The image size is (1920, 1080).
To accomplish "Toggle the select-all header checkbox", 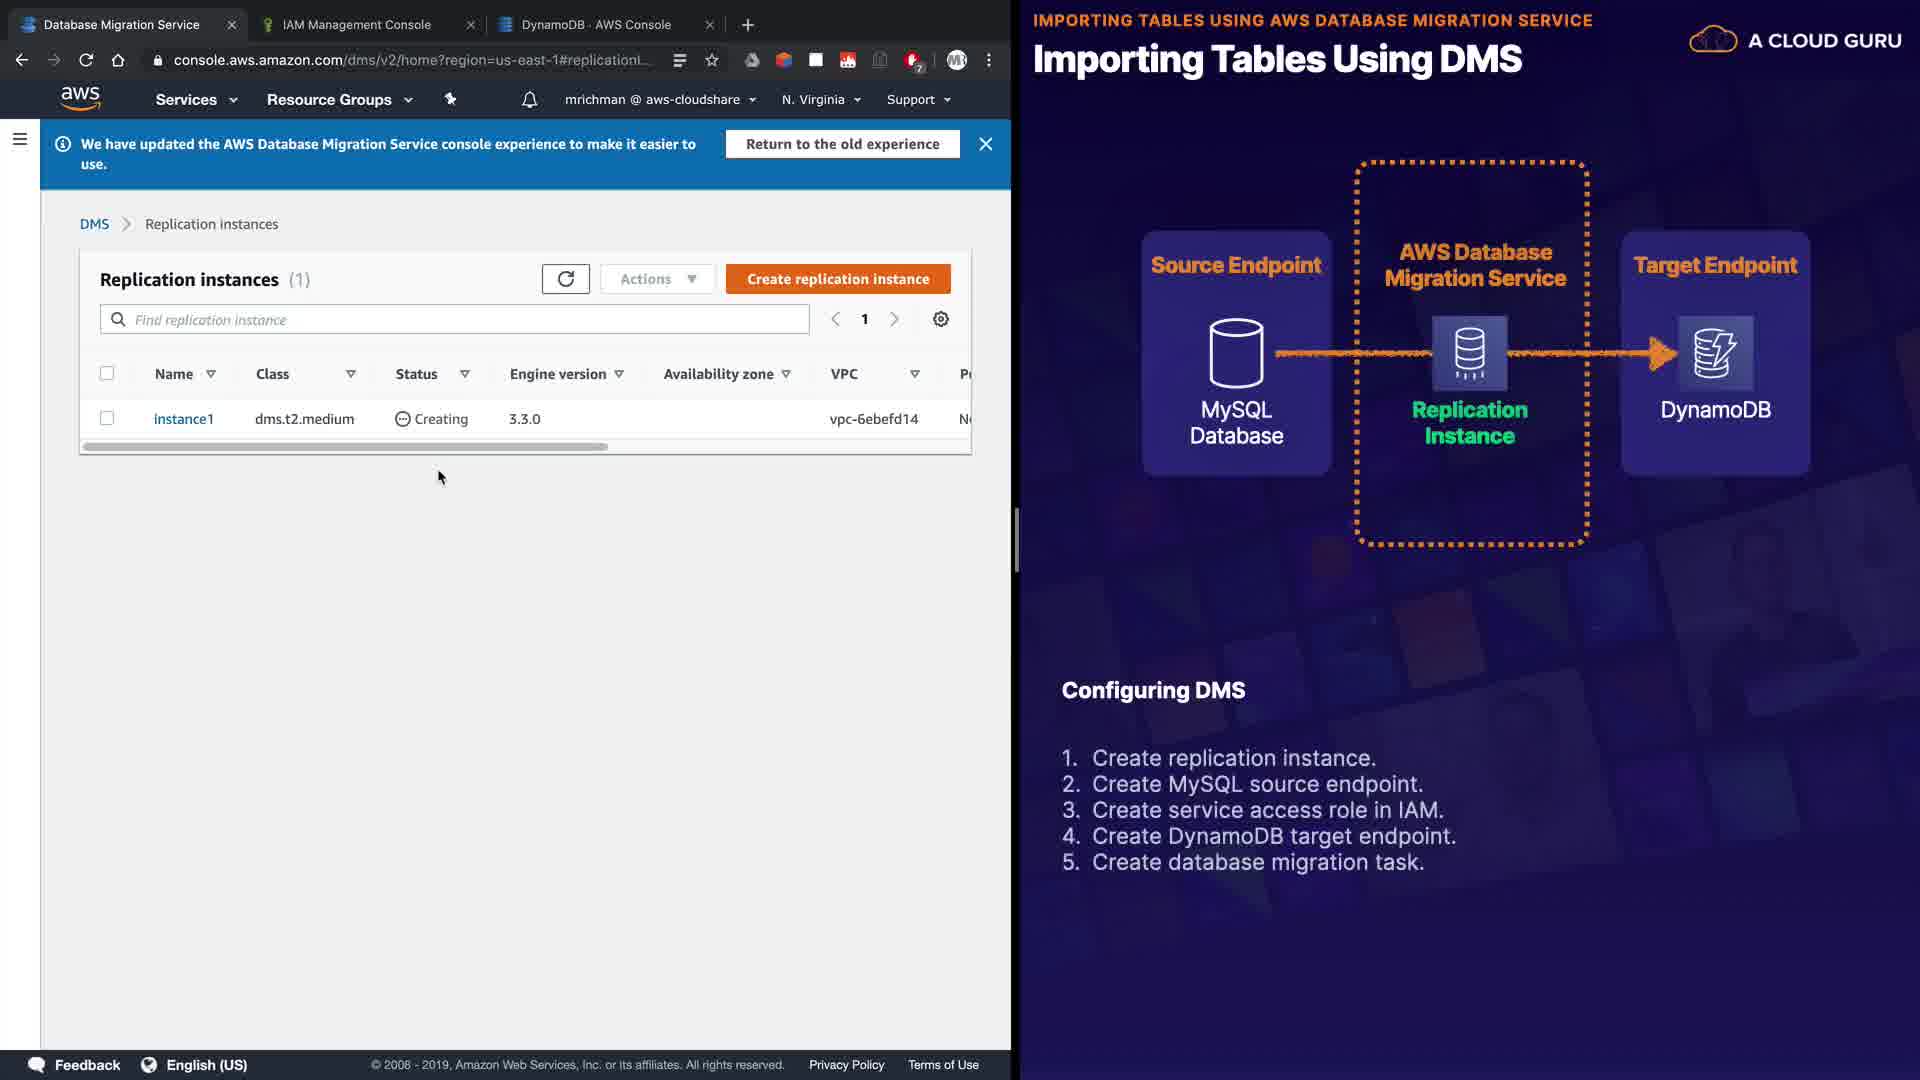I will (107, 373).
